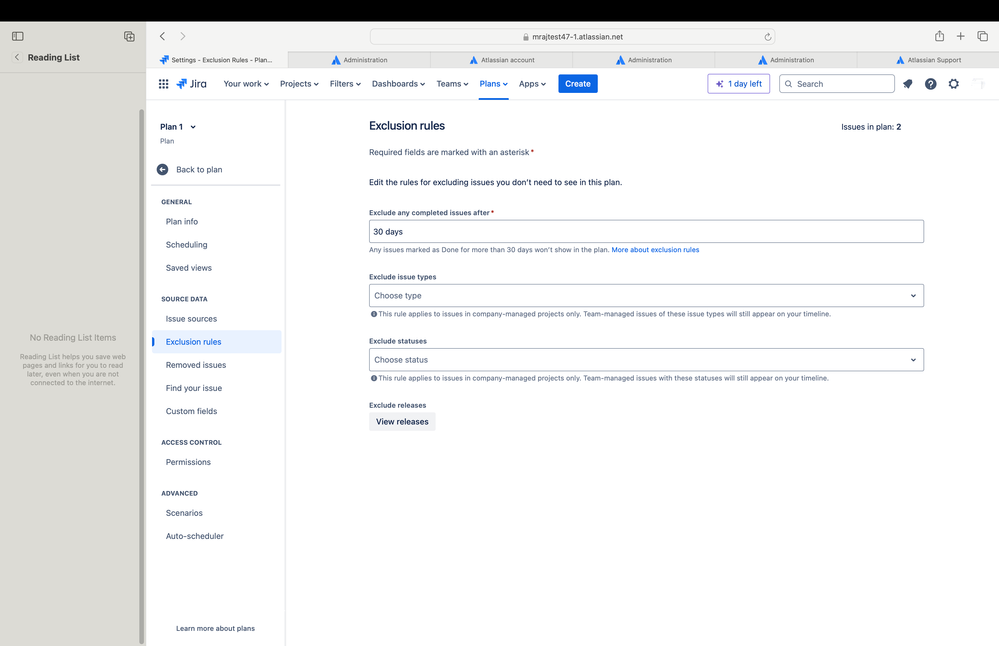Open Removed issues page
The image size is (999, 646).
pyautogui.click(x=196, y=365)
